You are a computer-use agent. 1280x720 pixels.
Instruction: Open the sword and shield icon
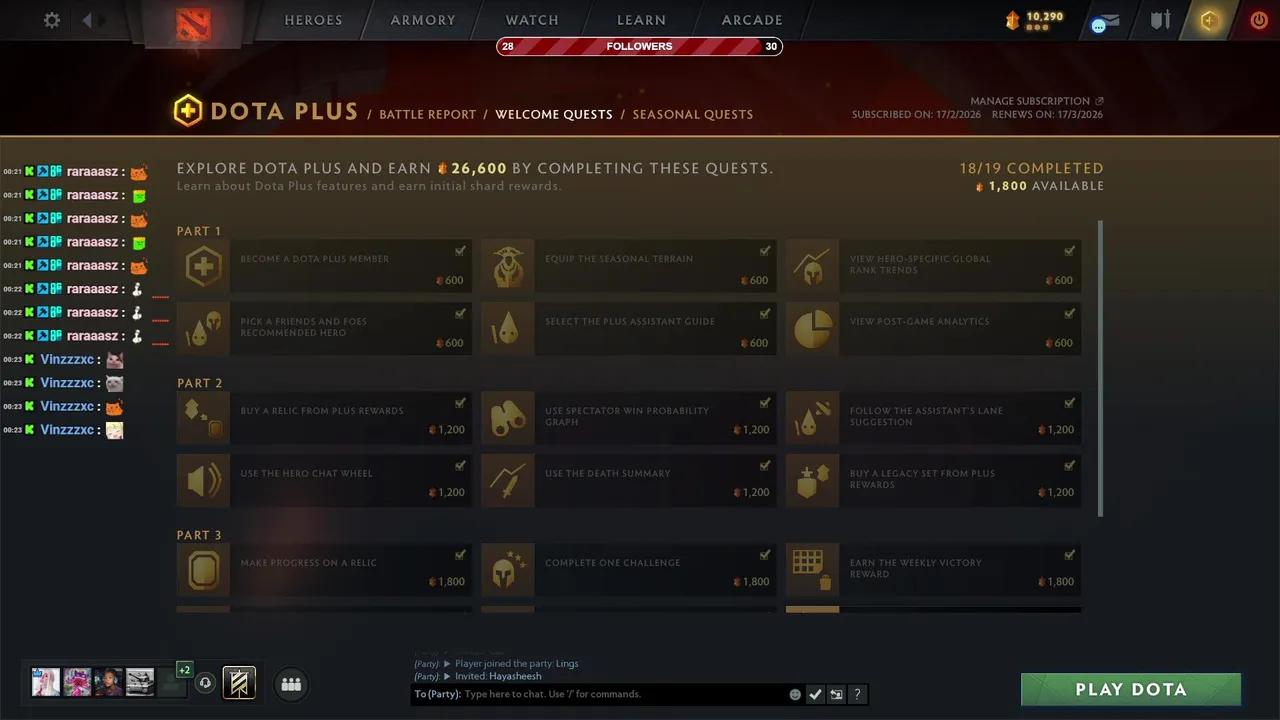tap(1159, 20)
